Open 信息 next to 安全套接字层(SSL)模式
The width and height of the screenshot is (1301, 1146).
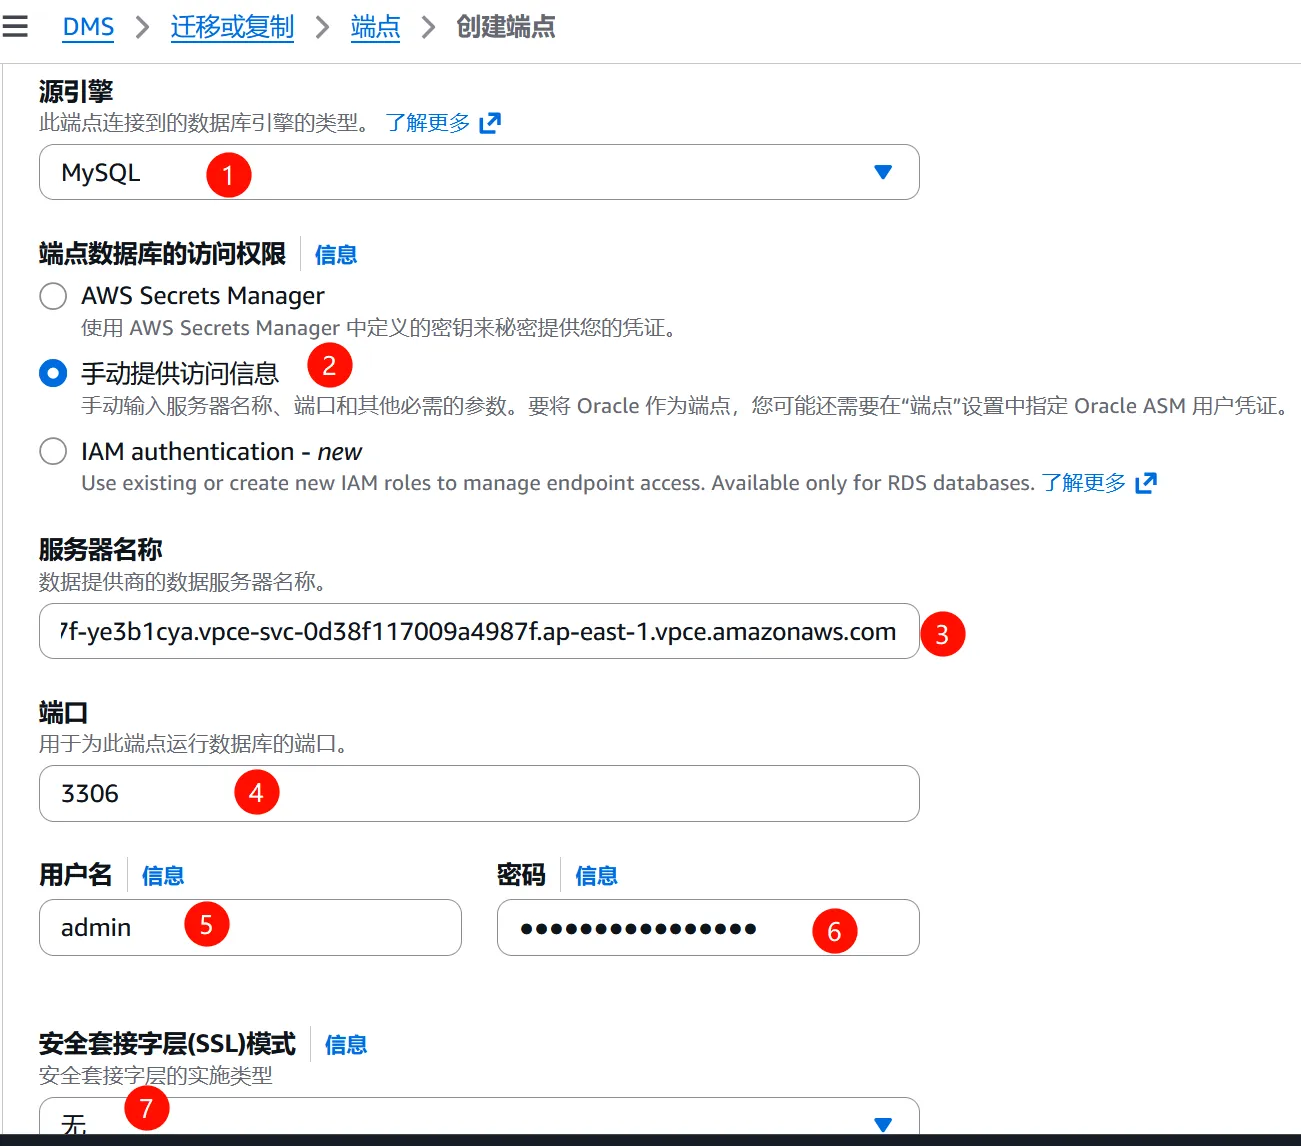coord(346,1044)
